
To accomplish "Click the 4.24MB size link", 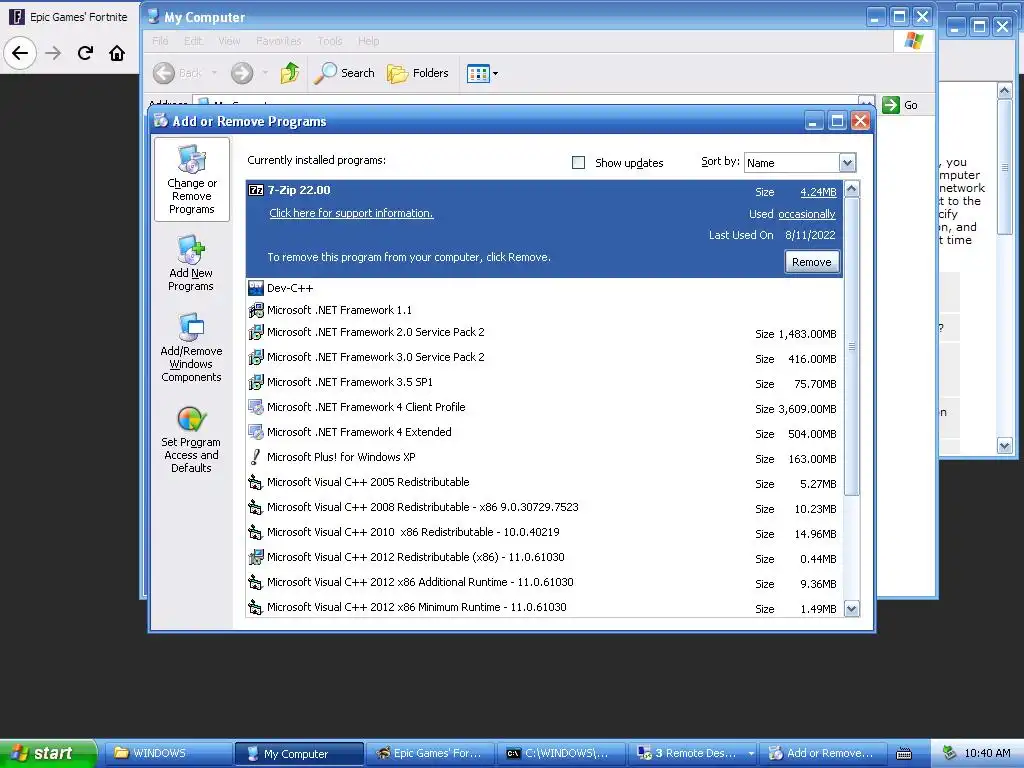I will click(818, 192).
